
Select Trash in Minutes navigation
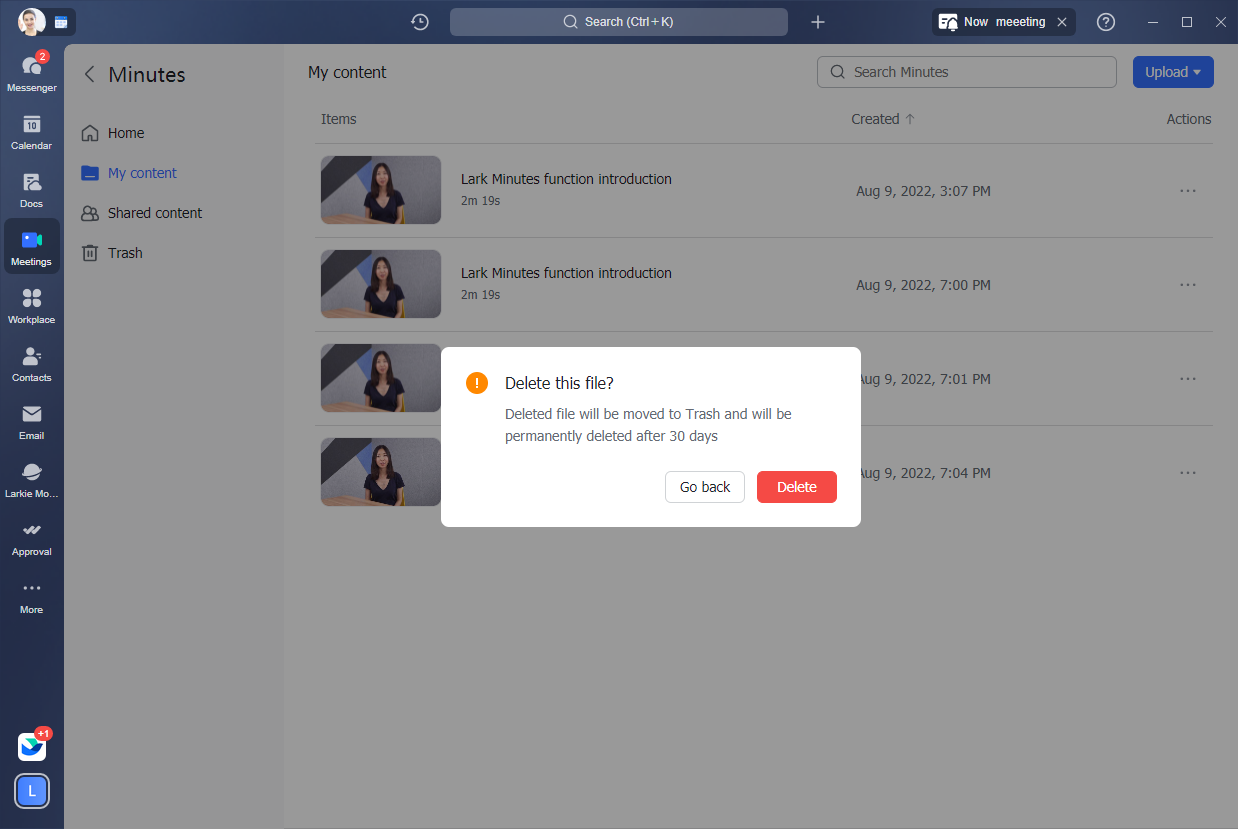pos(125,253)
